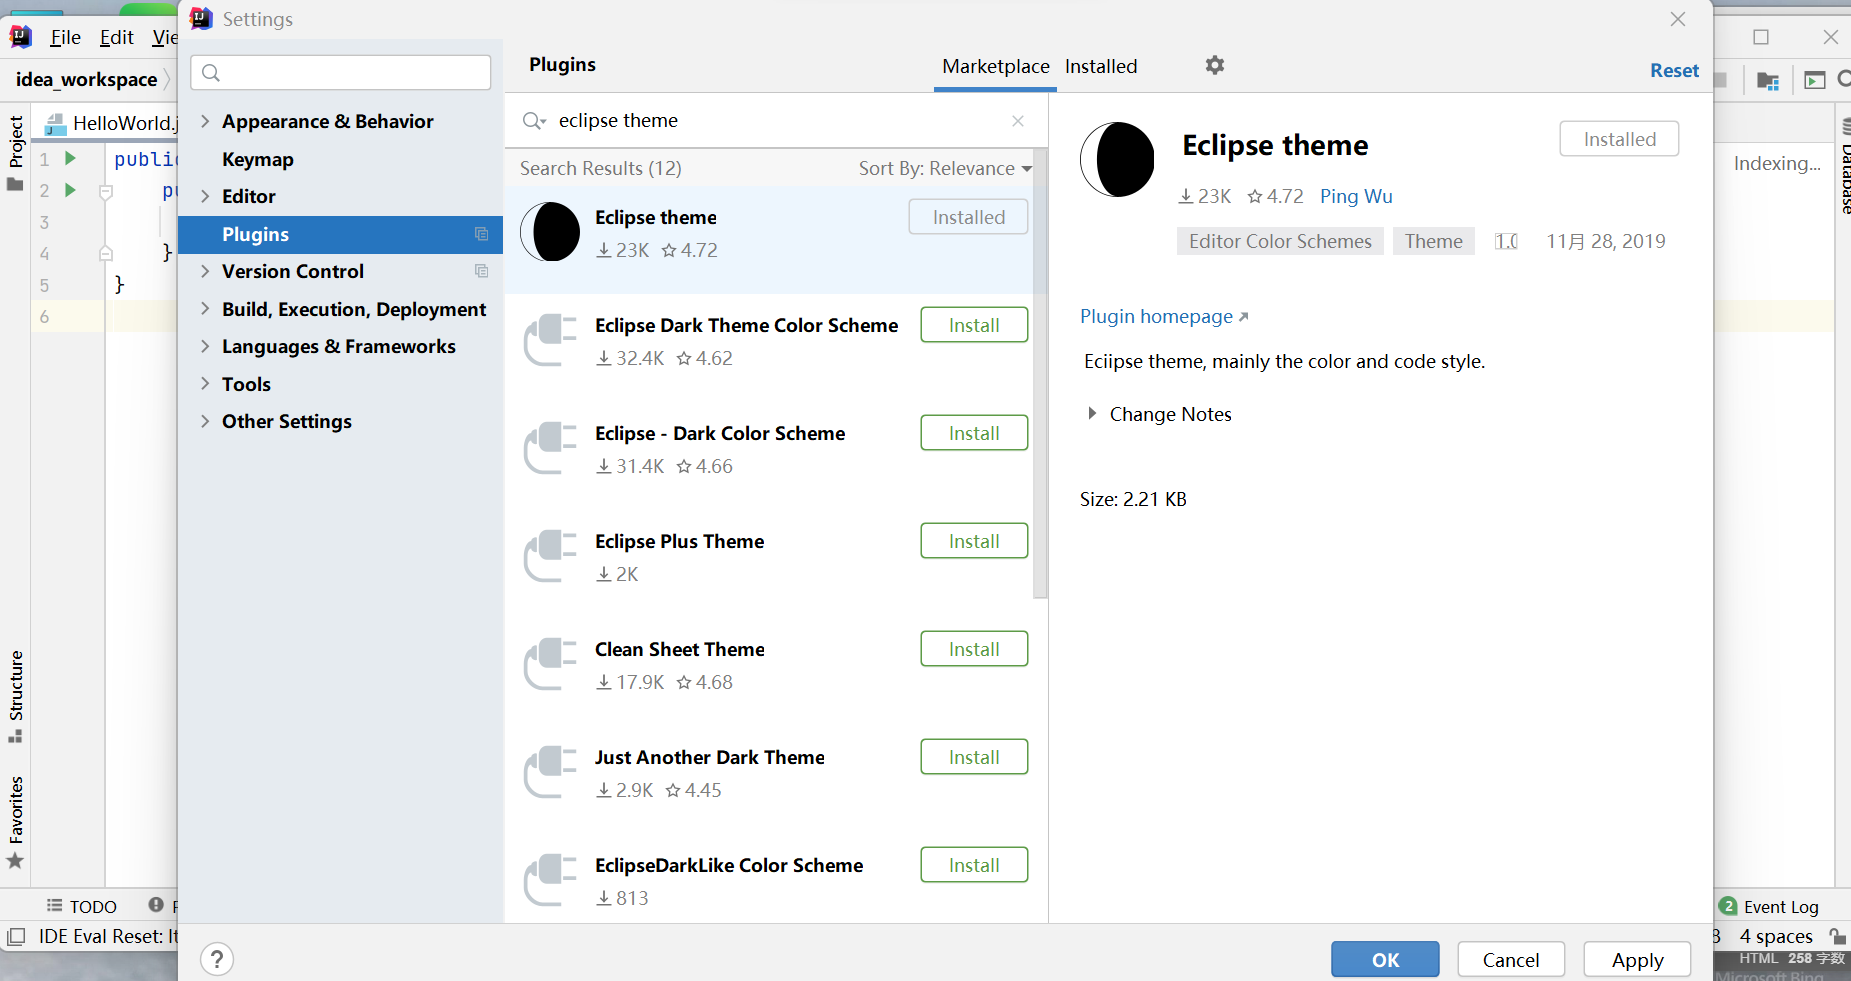Click the Editor Color Schemes tag
This screenshot has width=1851, height=981.
[x=1280, y=241]
